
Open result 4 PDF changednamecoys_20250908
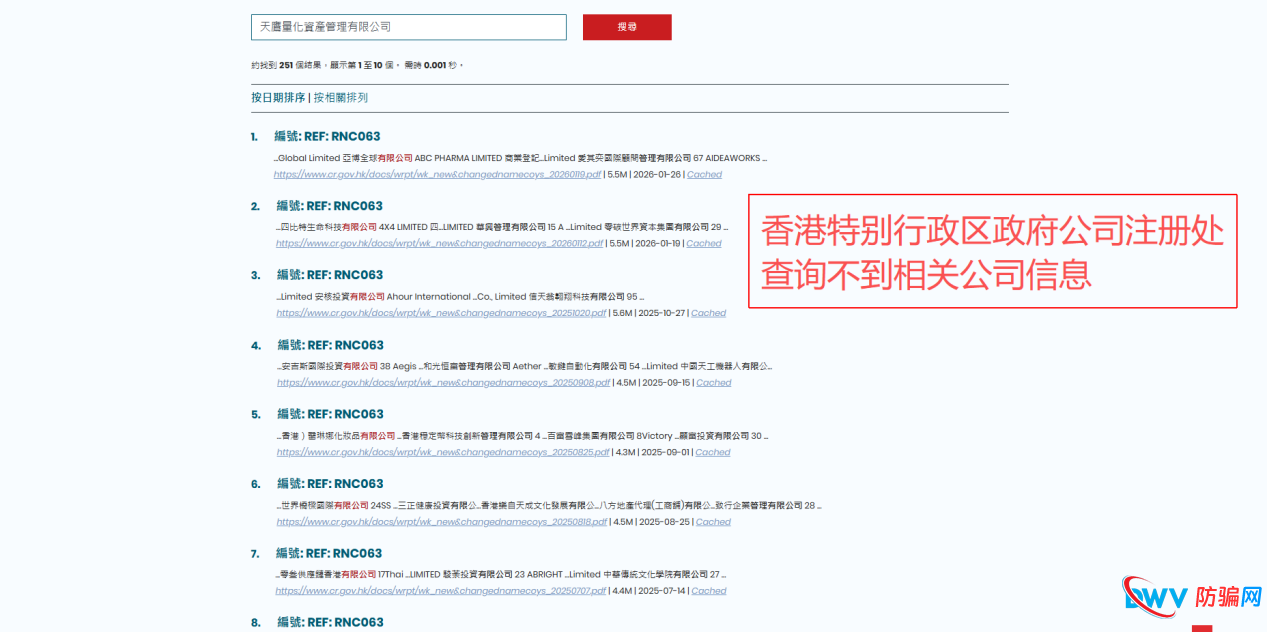click(x=440, y=382)
